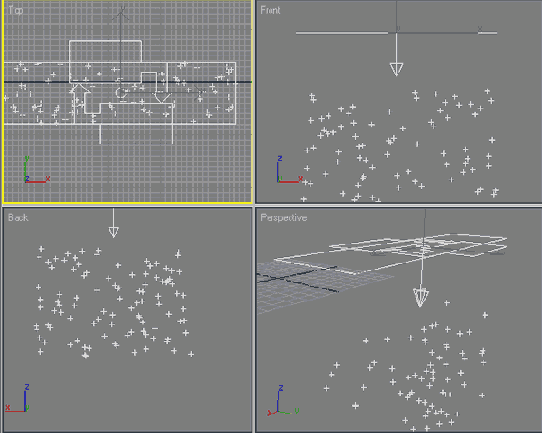Click the axis tripod in Back viewport

18,398
